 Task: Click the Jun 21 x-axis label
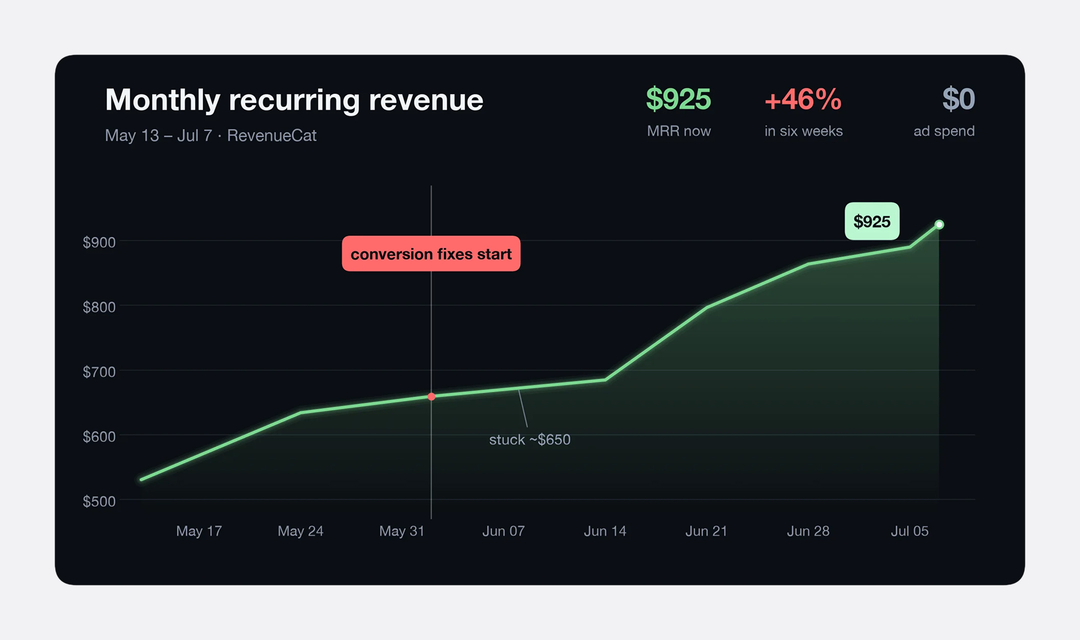707,531
